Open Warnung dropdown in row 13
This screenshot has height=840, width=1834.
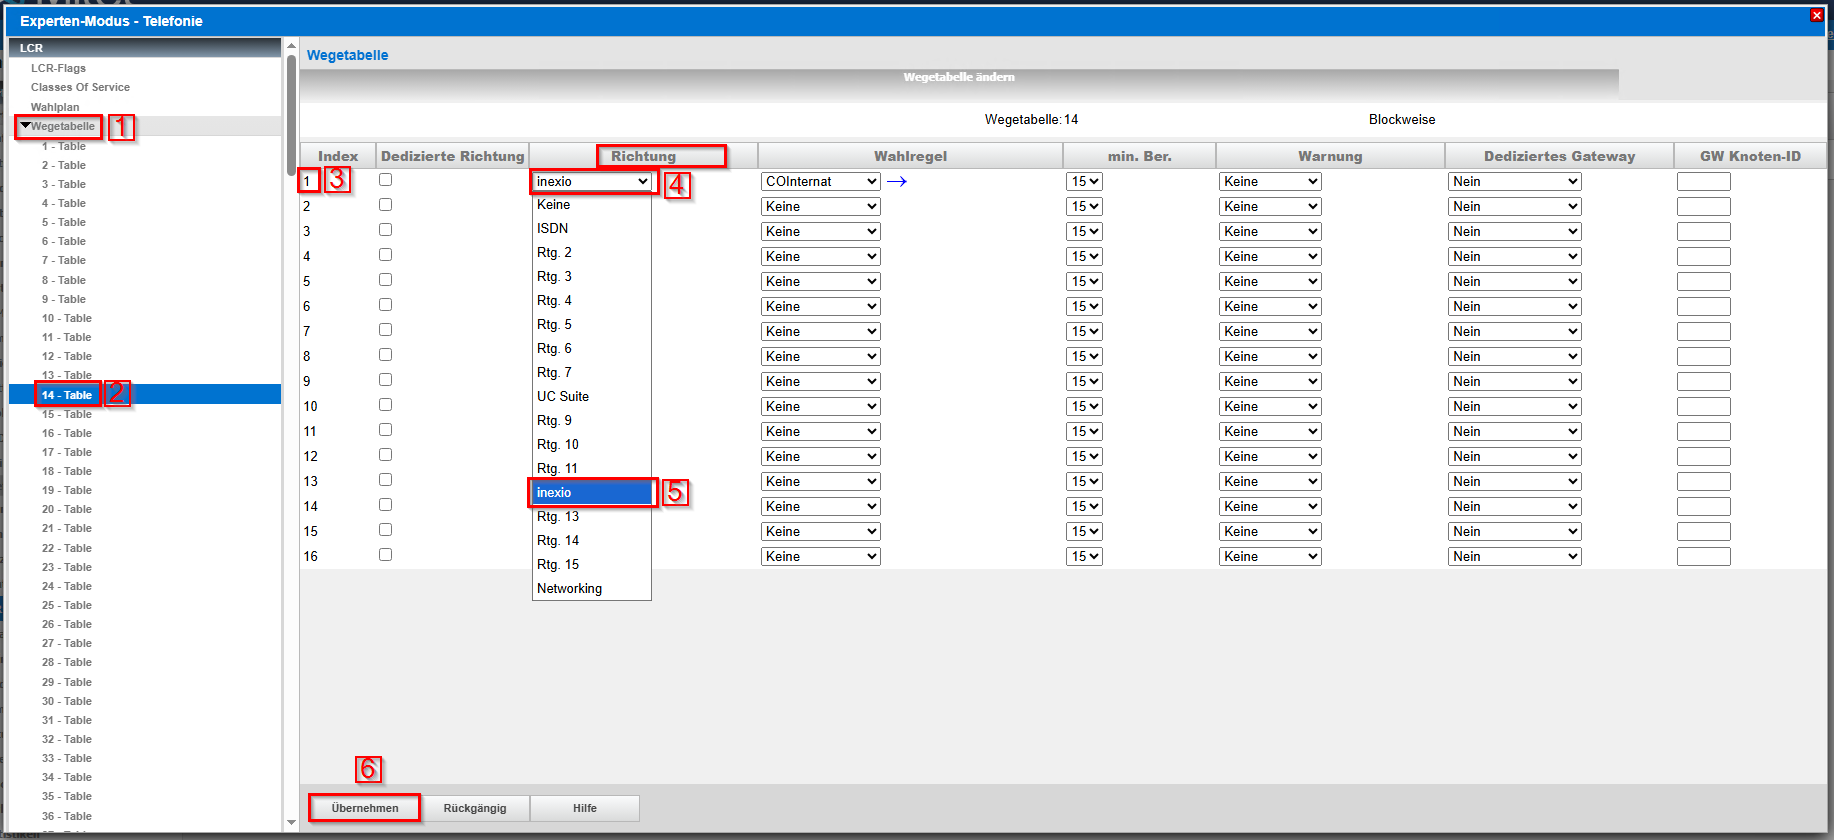point(1270,482)
